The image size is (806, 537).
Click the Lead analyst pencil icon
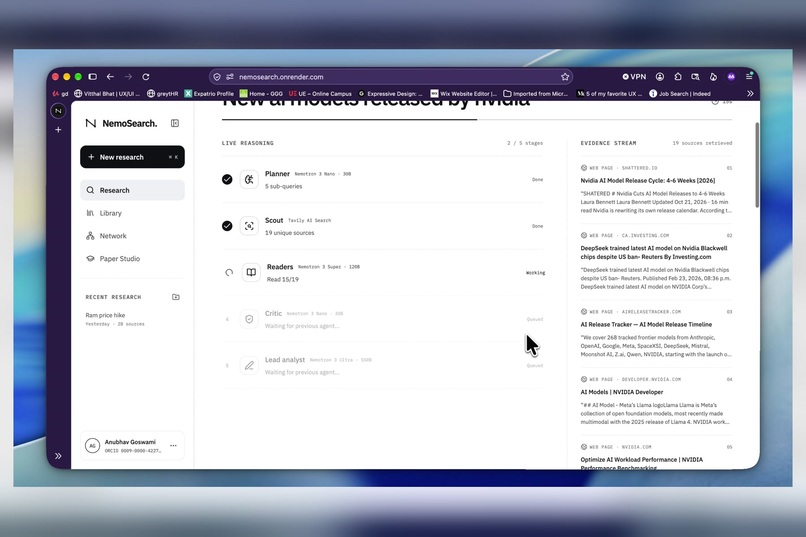[x=249, y=365]
